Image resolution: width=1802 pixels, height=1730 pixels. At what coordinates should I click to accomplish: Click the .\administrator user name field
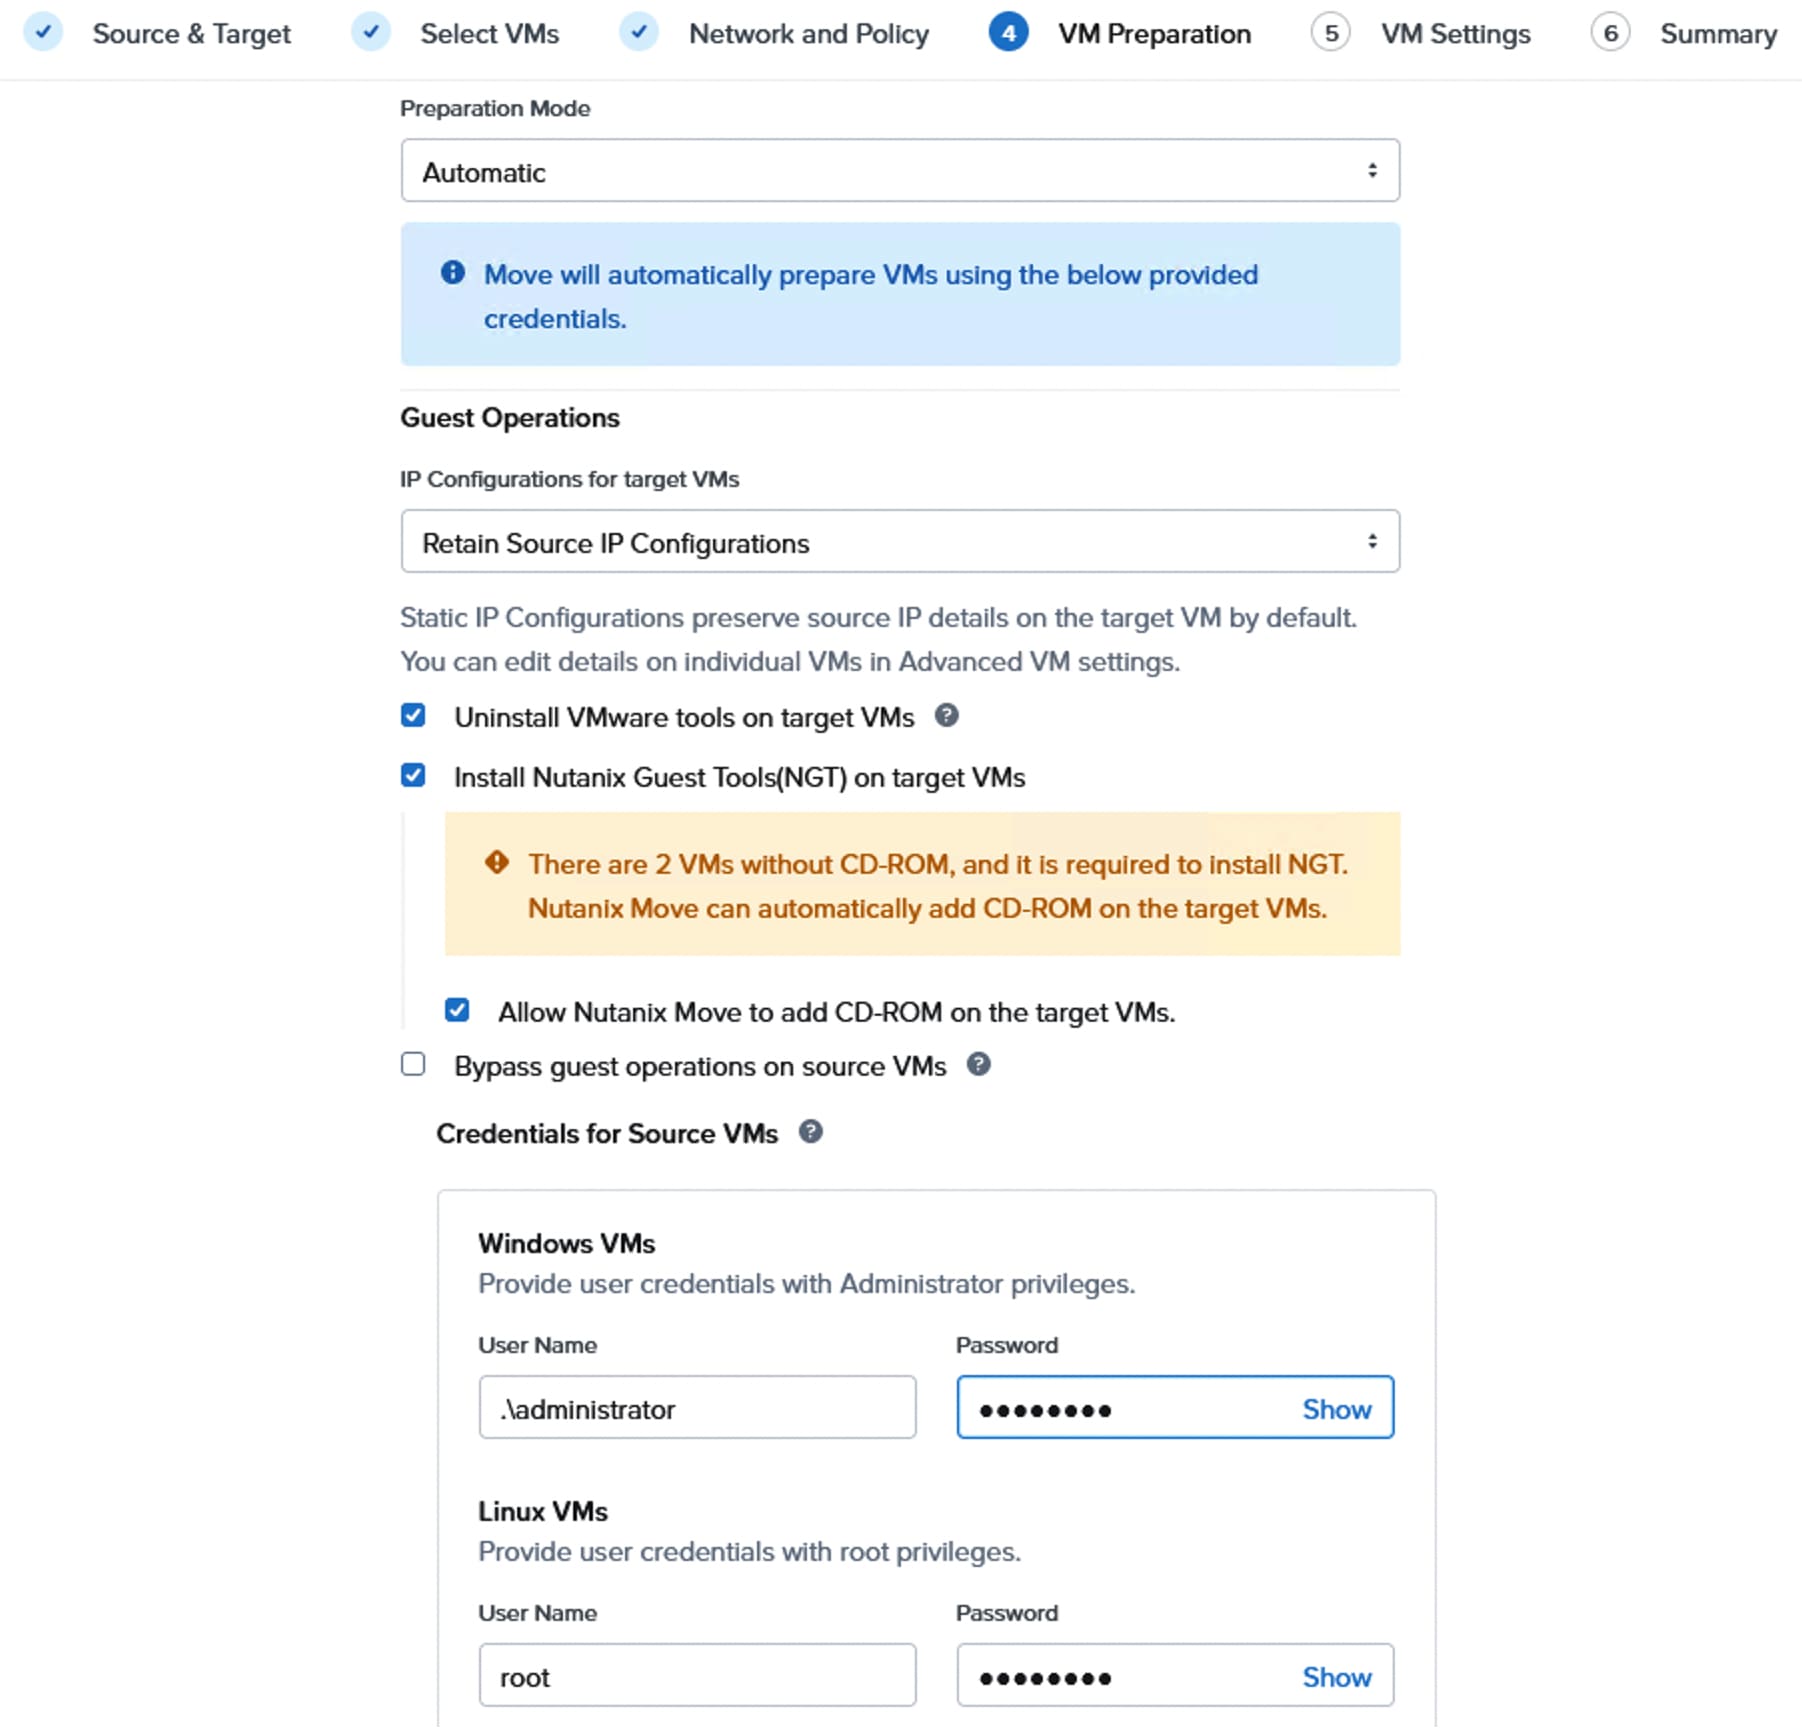(x=697, y=1408)
